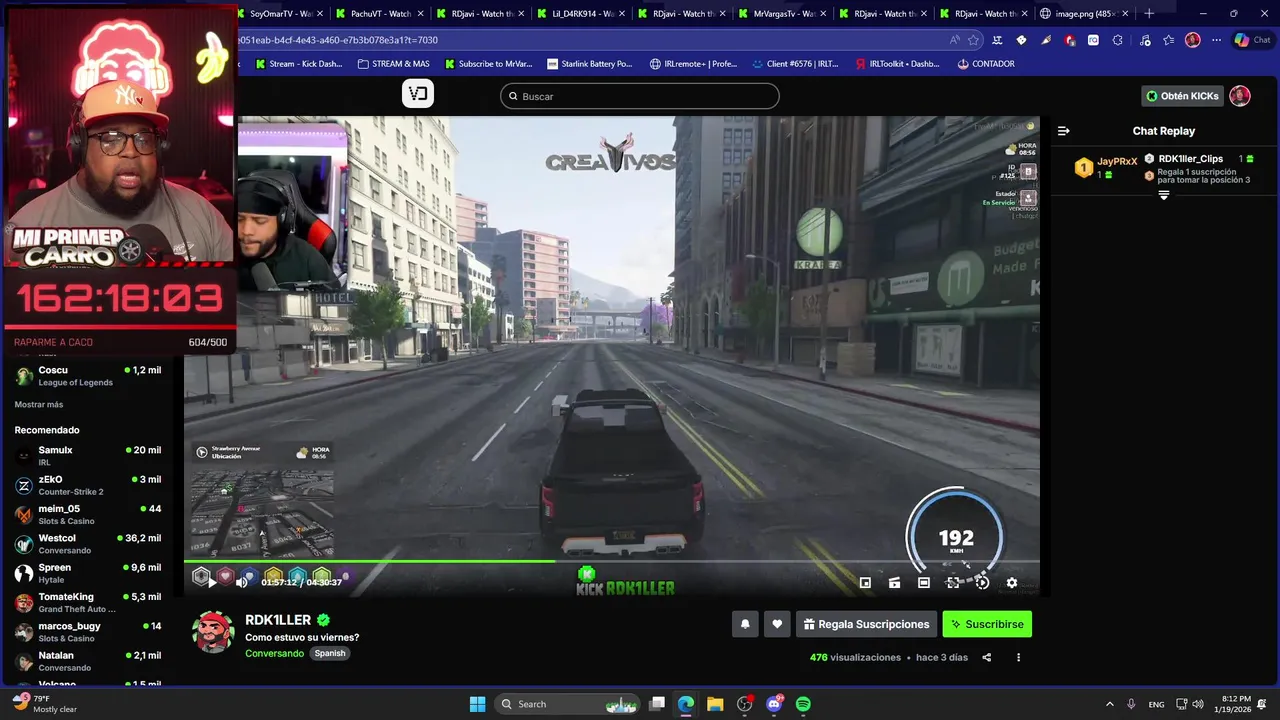The height and width of the screenshot is (720, 1280).
Task: Open Edge Settings and more menu
Action: click(1216, 40)
